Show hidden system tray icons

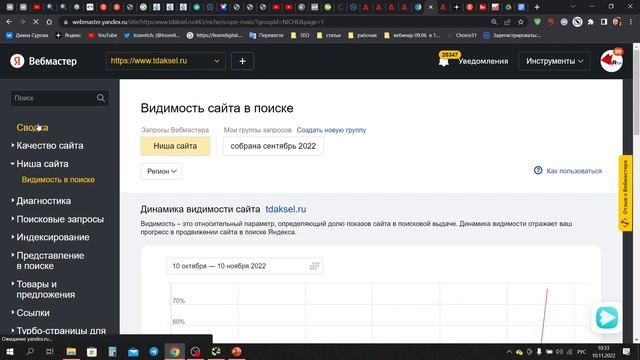pos(509,351)
